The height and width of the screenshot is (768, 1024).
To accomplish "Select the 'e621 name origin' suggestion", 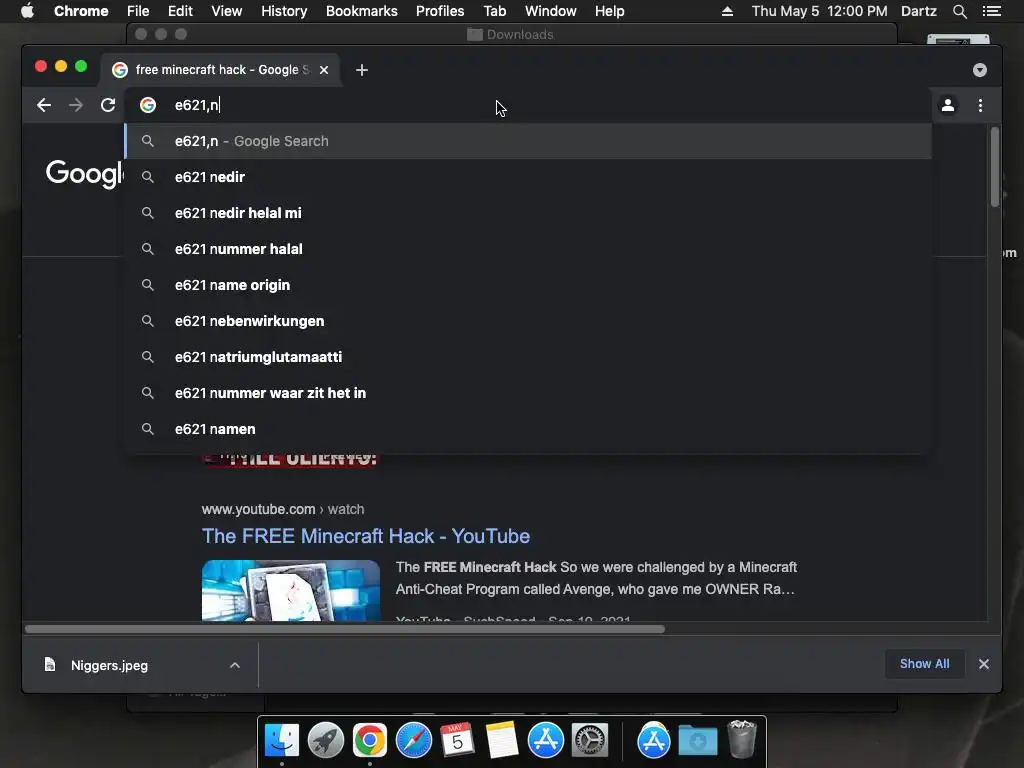I will pyautogui.click(x=528, y=285).
